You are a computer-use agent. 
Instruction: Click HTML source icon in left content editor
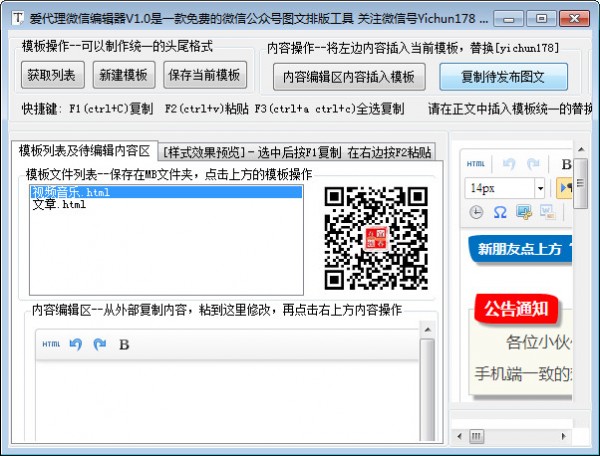[x=51, y=344]
